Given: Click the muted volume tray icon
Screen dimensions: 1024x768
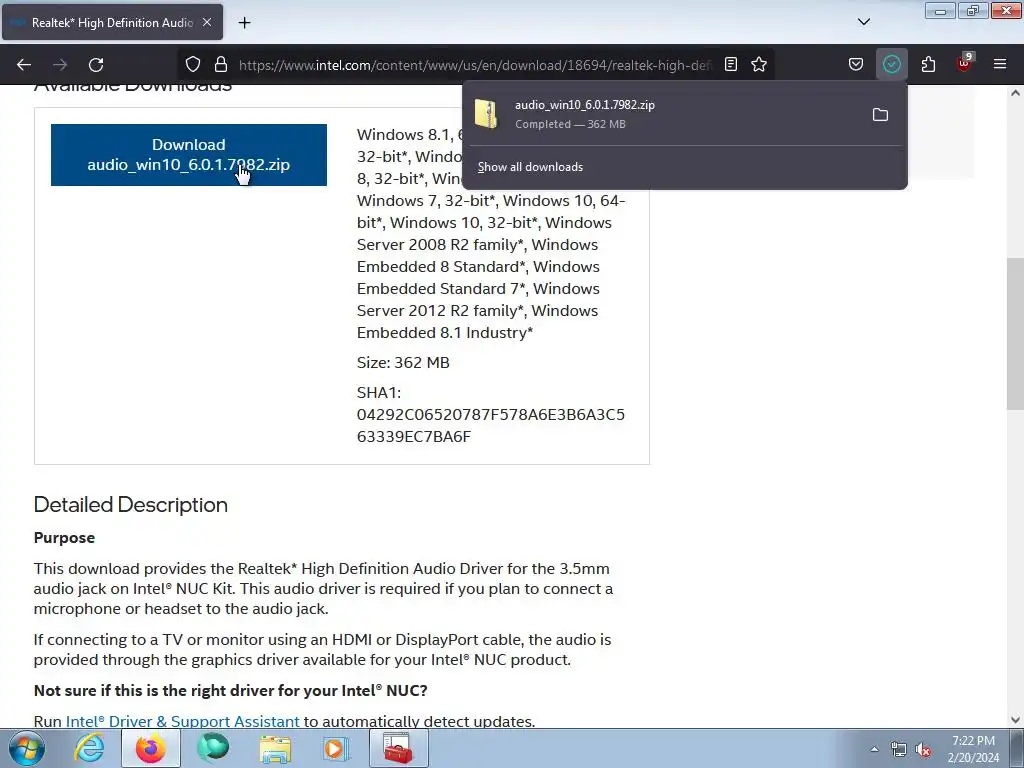Looking at the screenshot, I should click(x=923, y=750).
